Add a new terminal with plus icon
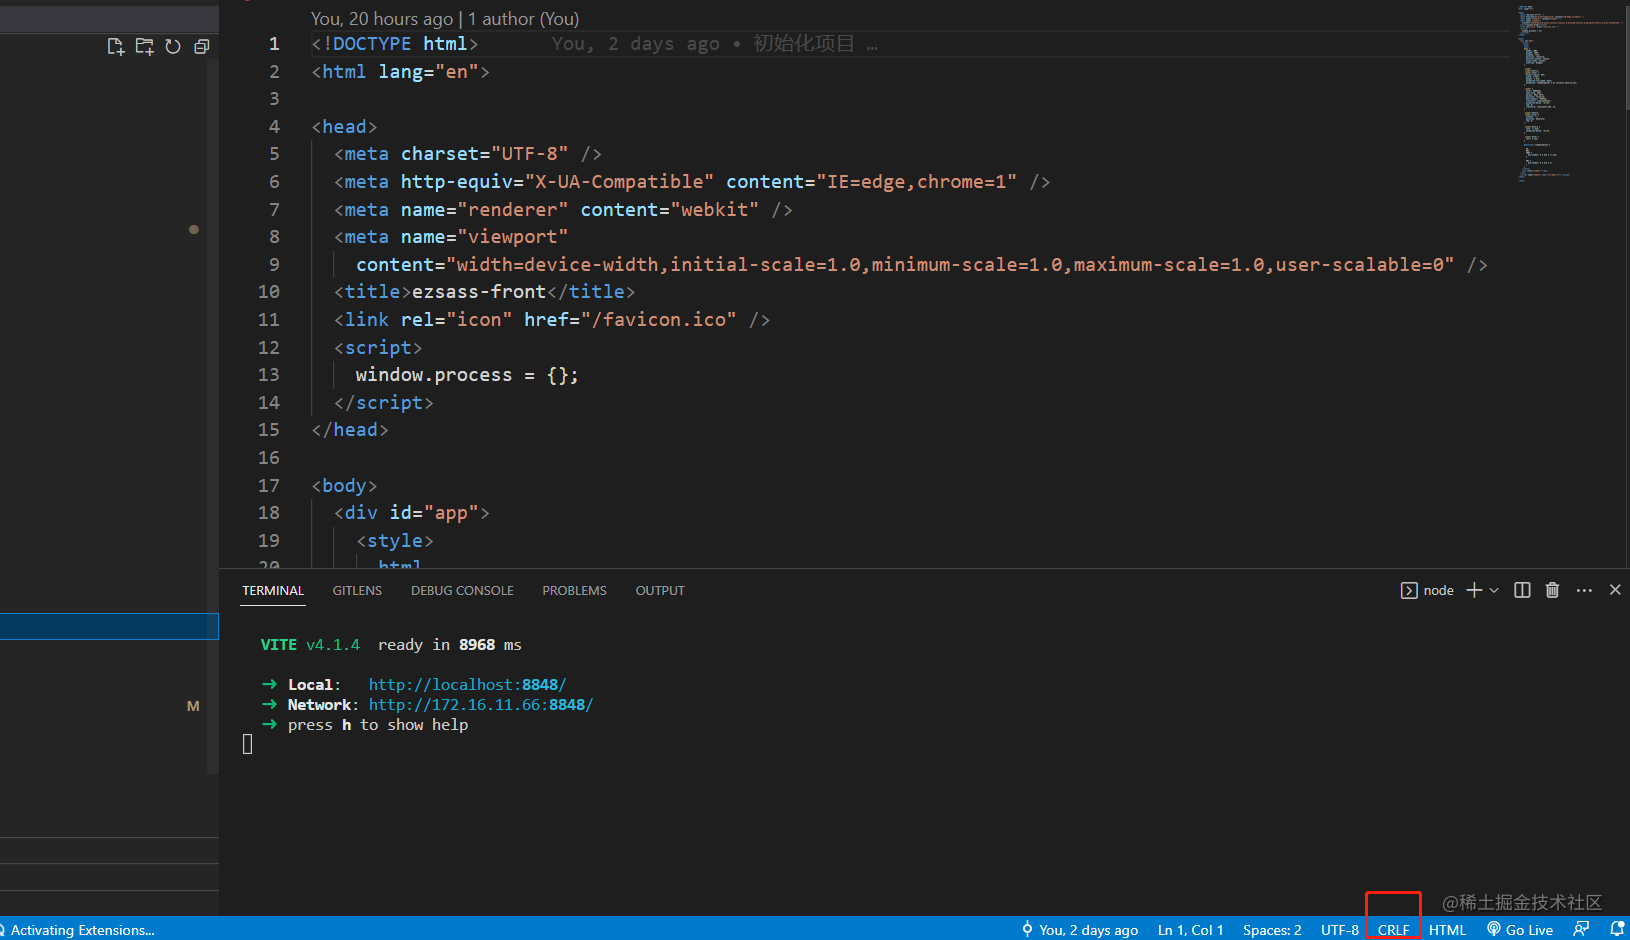 pos(1474,590)
